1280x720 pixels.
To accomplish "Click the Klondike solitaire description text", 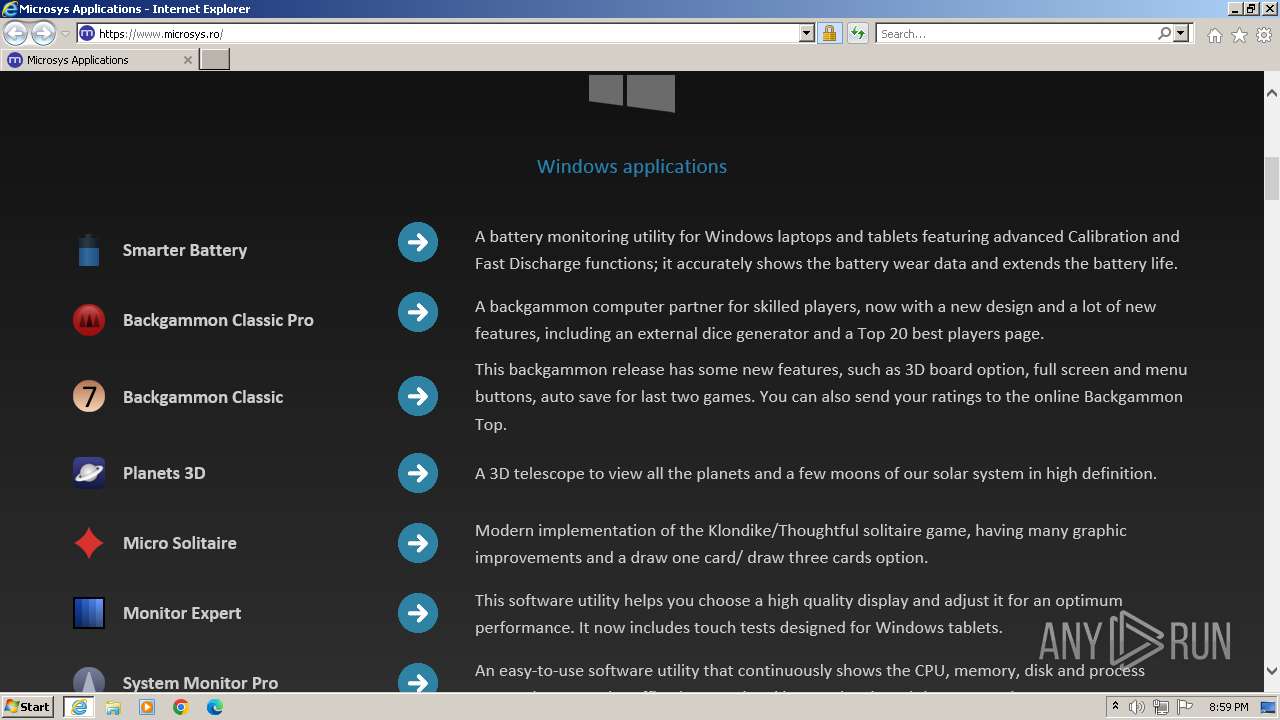I will tap(801, 544).
